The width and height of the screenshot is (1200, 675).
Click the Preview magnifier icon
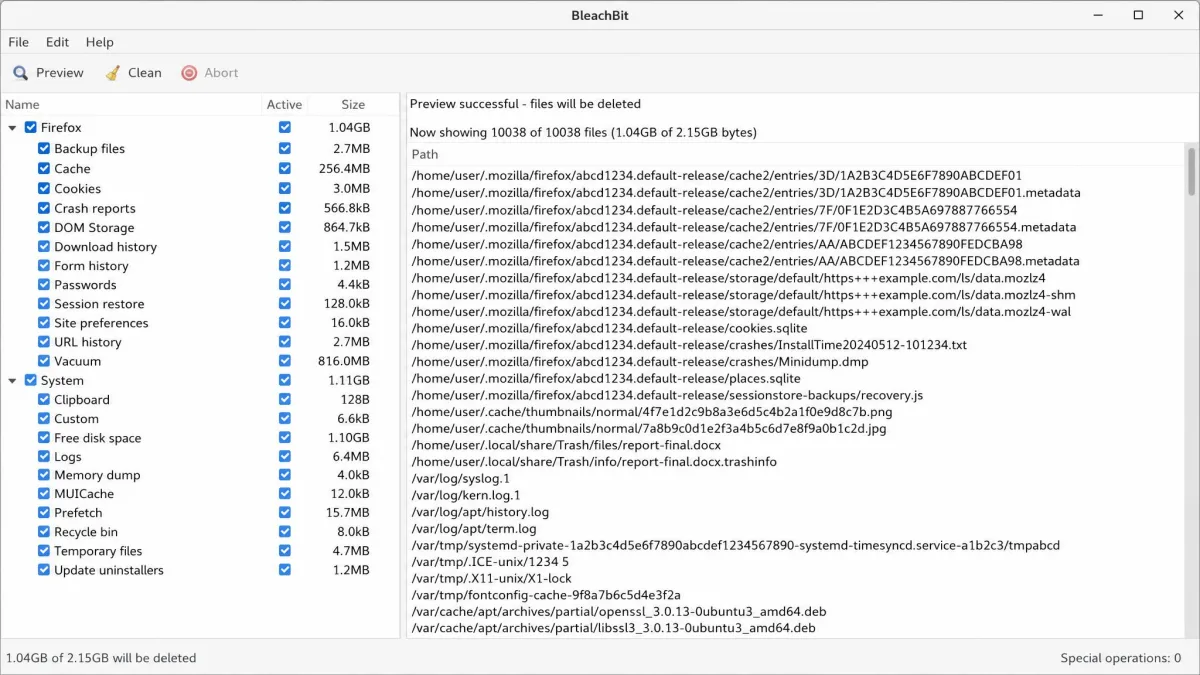pyautogui.click(x=20, y=73)
